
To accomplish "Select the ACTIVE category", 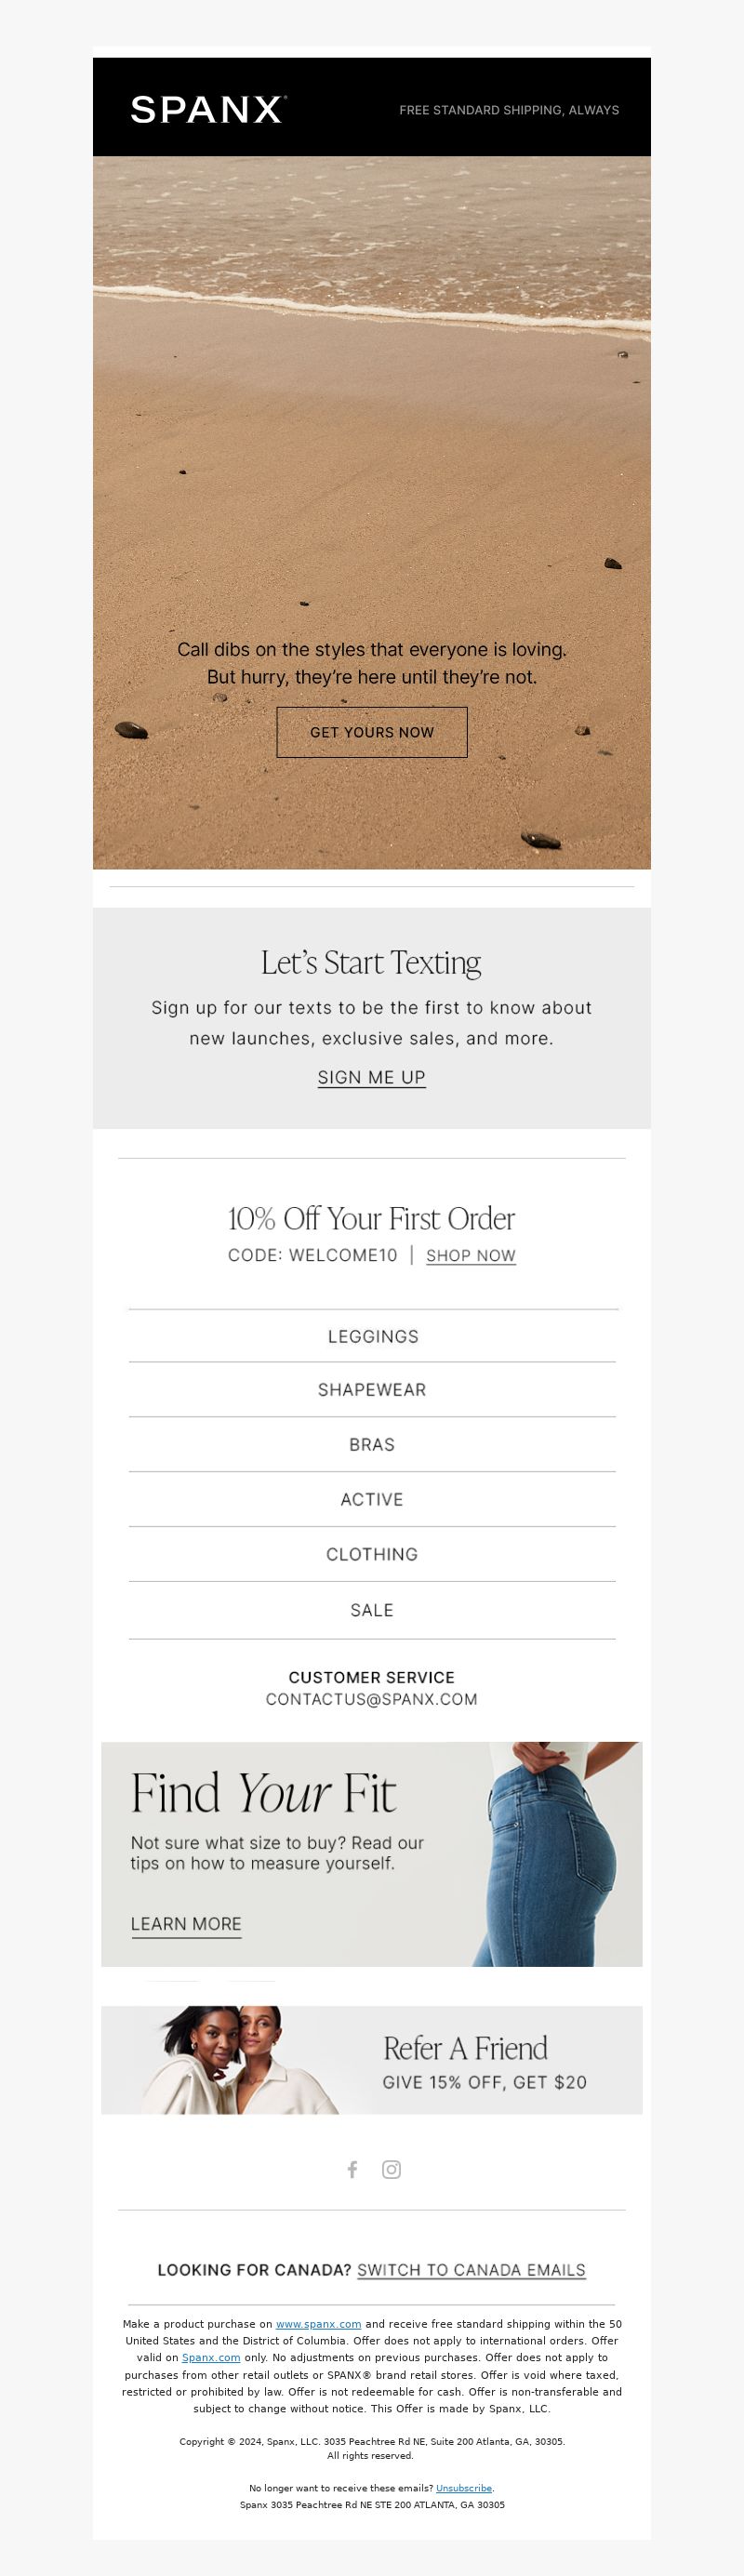I will (x=372, y=1499).
